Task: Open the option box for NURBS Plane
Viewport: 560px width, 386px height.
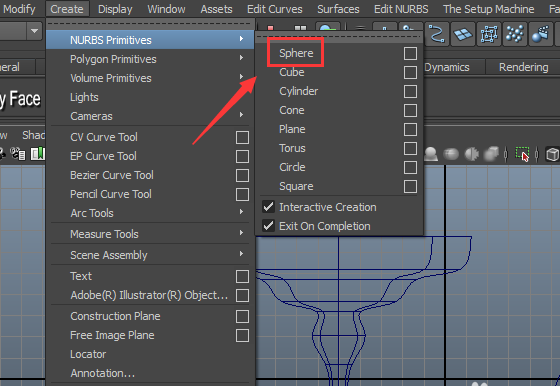Action: (x=410, y=129)
